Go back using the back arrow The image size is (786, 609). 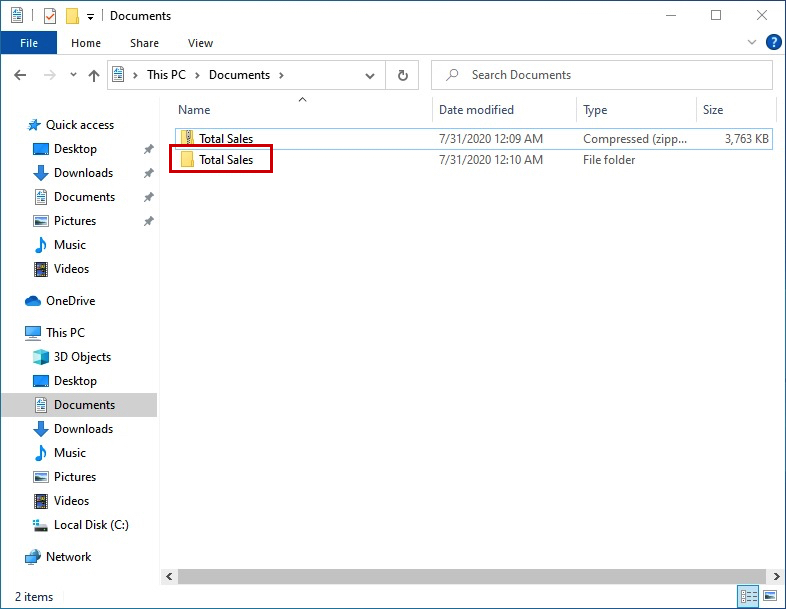point(20,75)
